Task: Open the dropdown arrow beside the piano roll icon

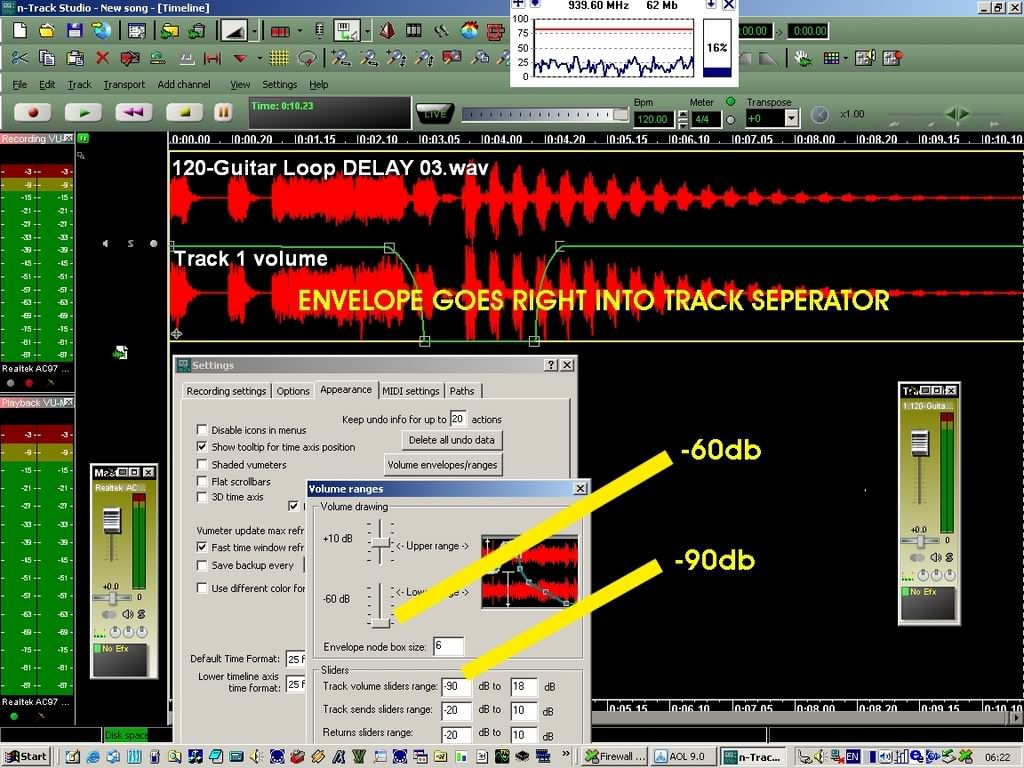Action: 368,31
